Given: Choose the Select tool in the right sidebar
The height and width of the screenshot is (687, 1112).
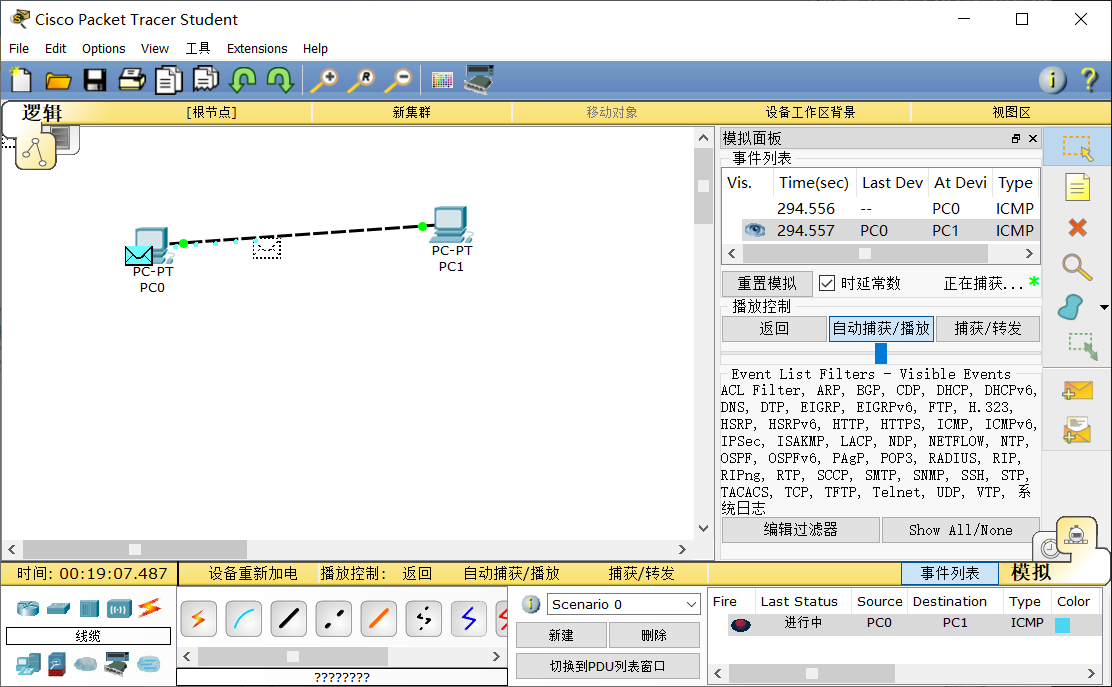Looking at the screenshot, I should (x=1077, y=147).
